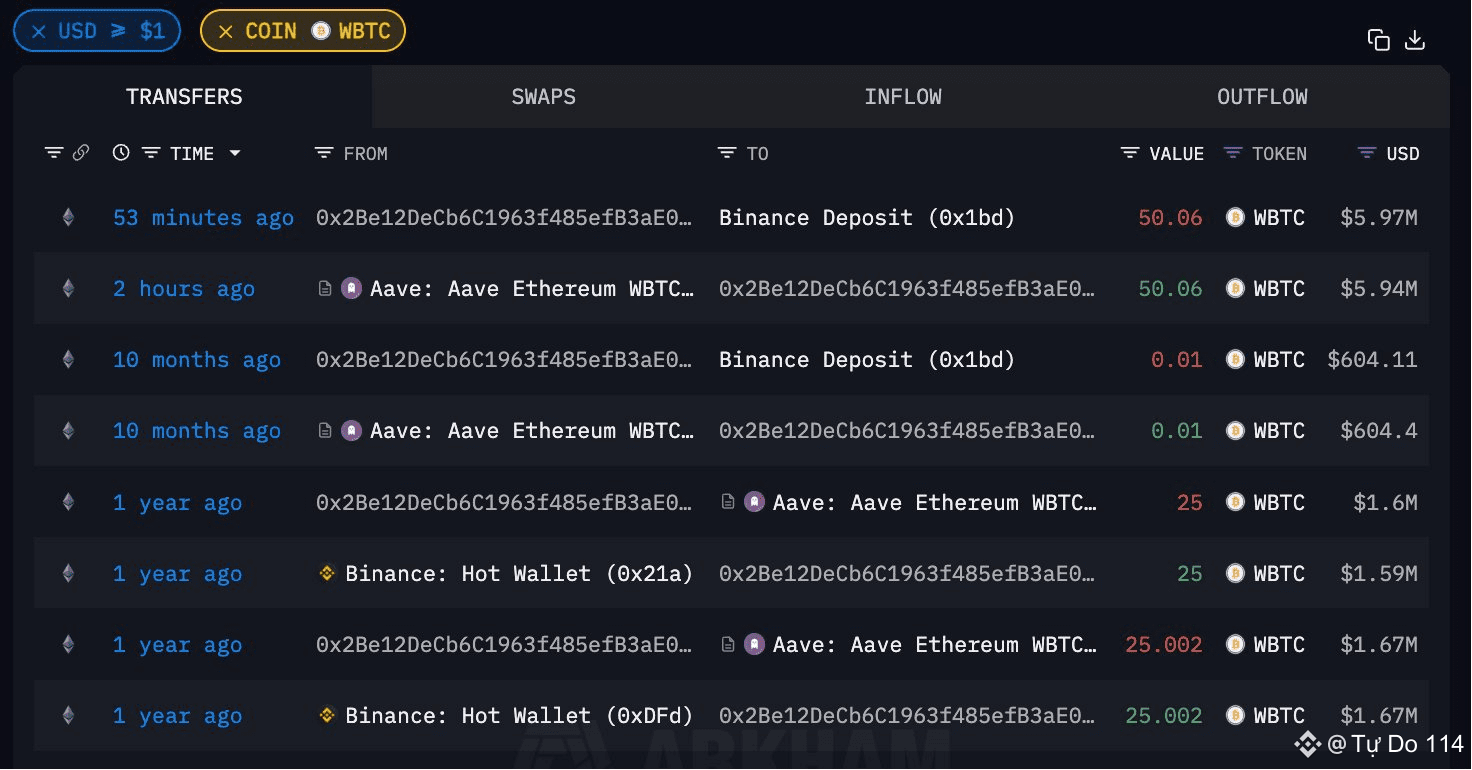The image size is (1472, 770).
Task: Click the copy icon at top right
Action: tap(1379, 40)
